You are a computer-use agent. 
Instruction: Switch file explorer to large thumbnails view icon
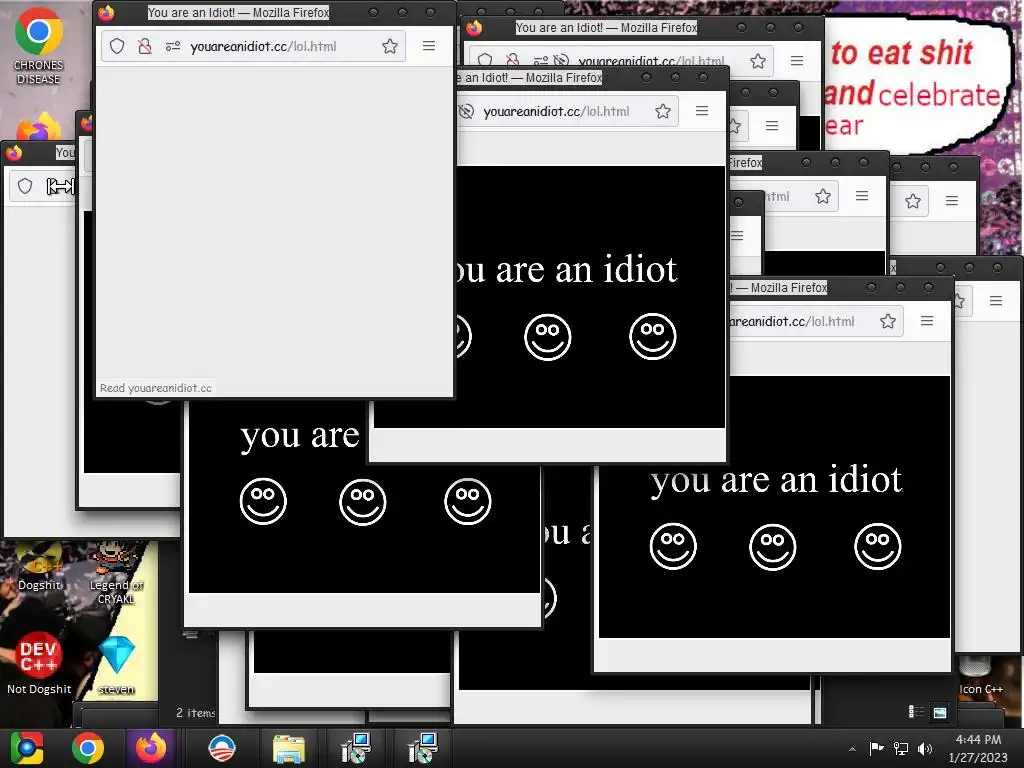pos(940,712)
